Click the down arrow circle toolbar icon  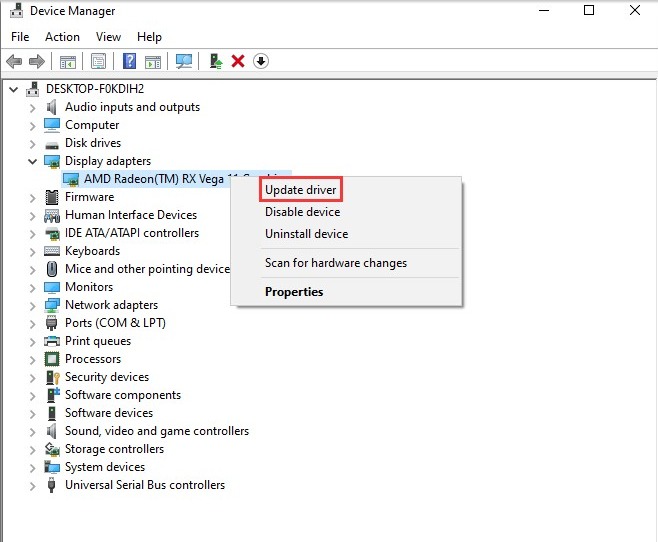point(261,62)
